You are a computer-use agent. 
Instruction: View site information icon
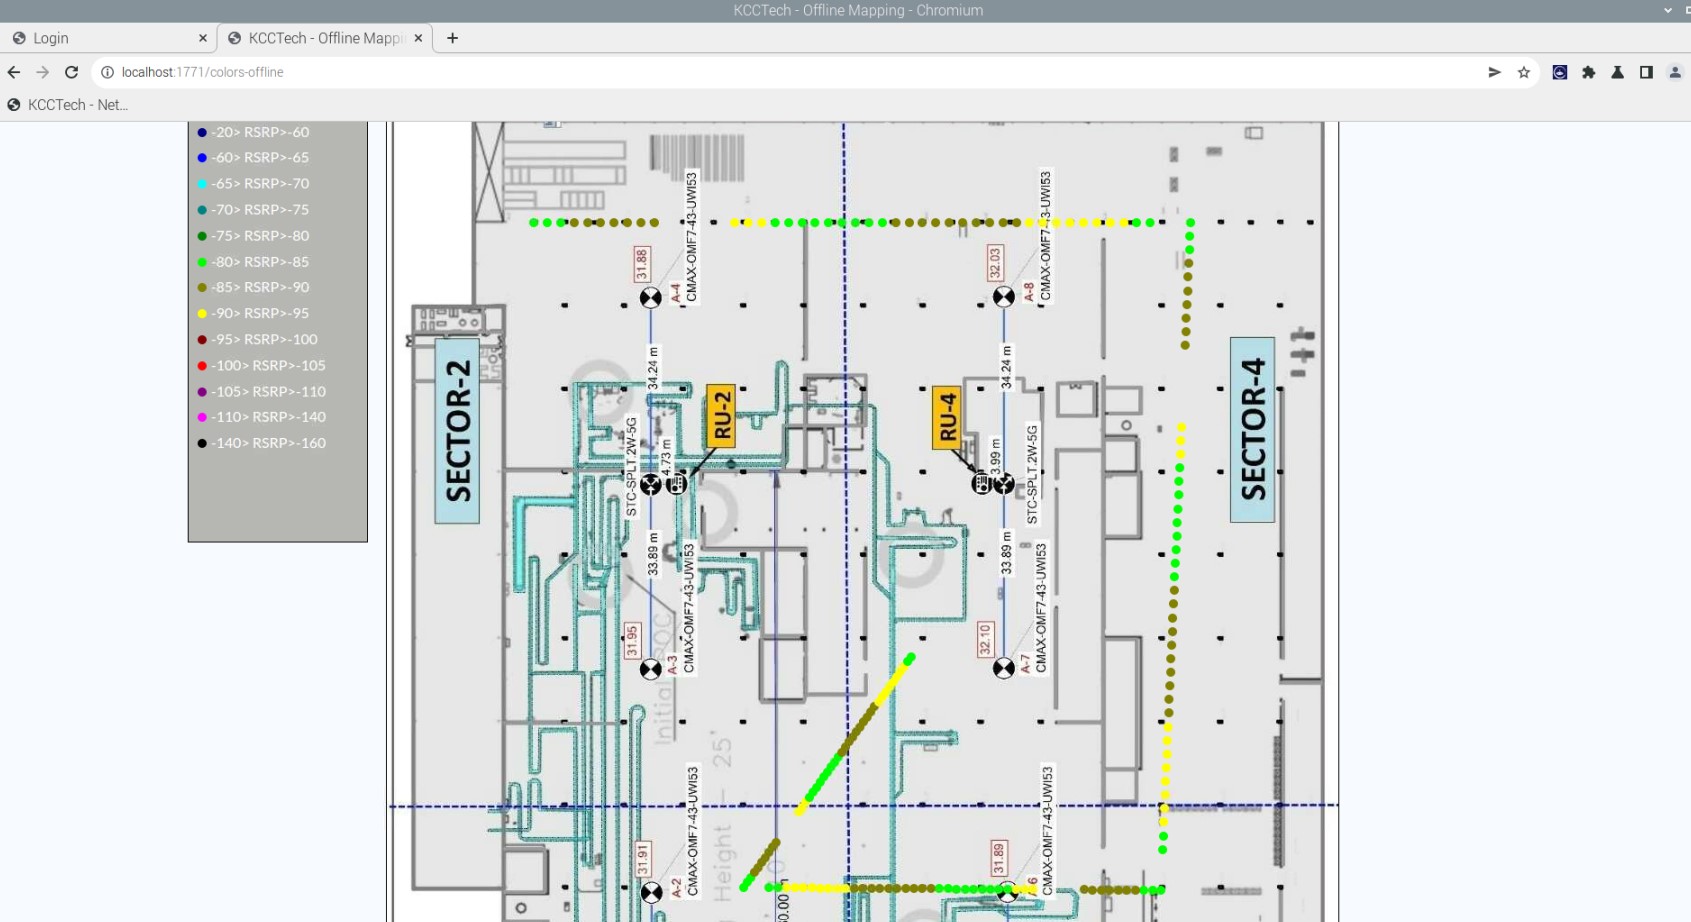point(107,72)
